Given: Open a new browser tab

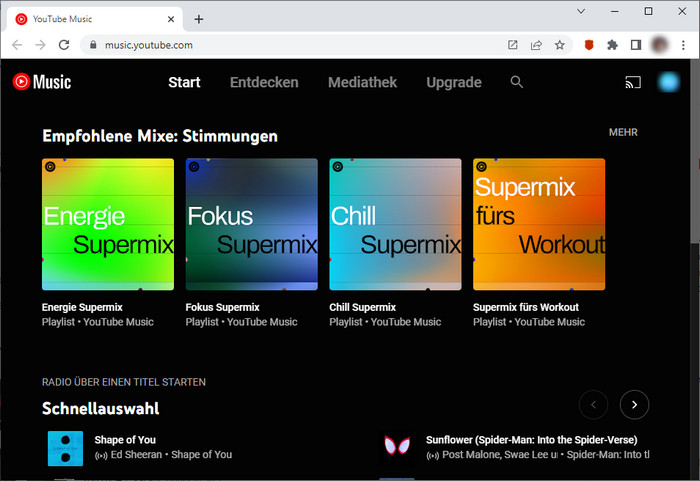Looking at the screenshot, I should [x=199, y=19].
